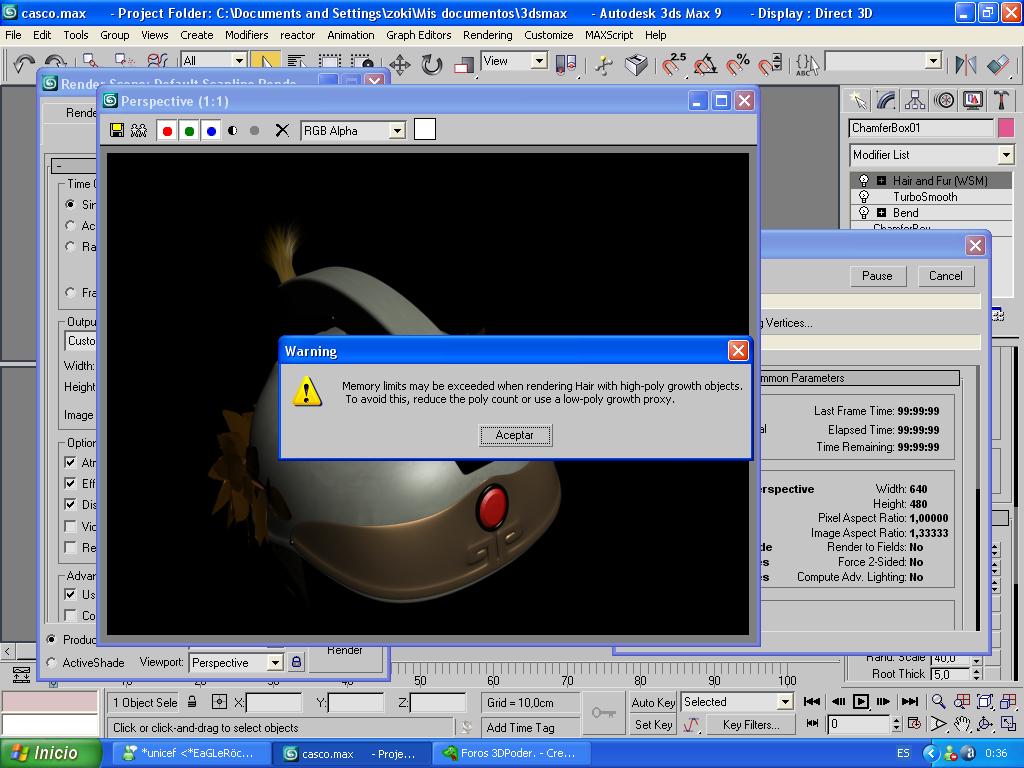The image size is (1024, 768).
Task: Click the ChamferBox01 object name field
Action: [921, 128]
